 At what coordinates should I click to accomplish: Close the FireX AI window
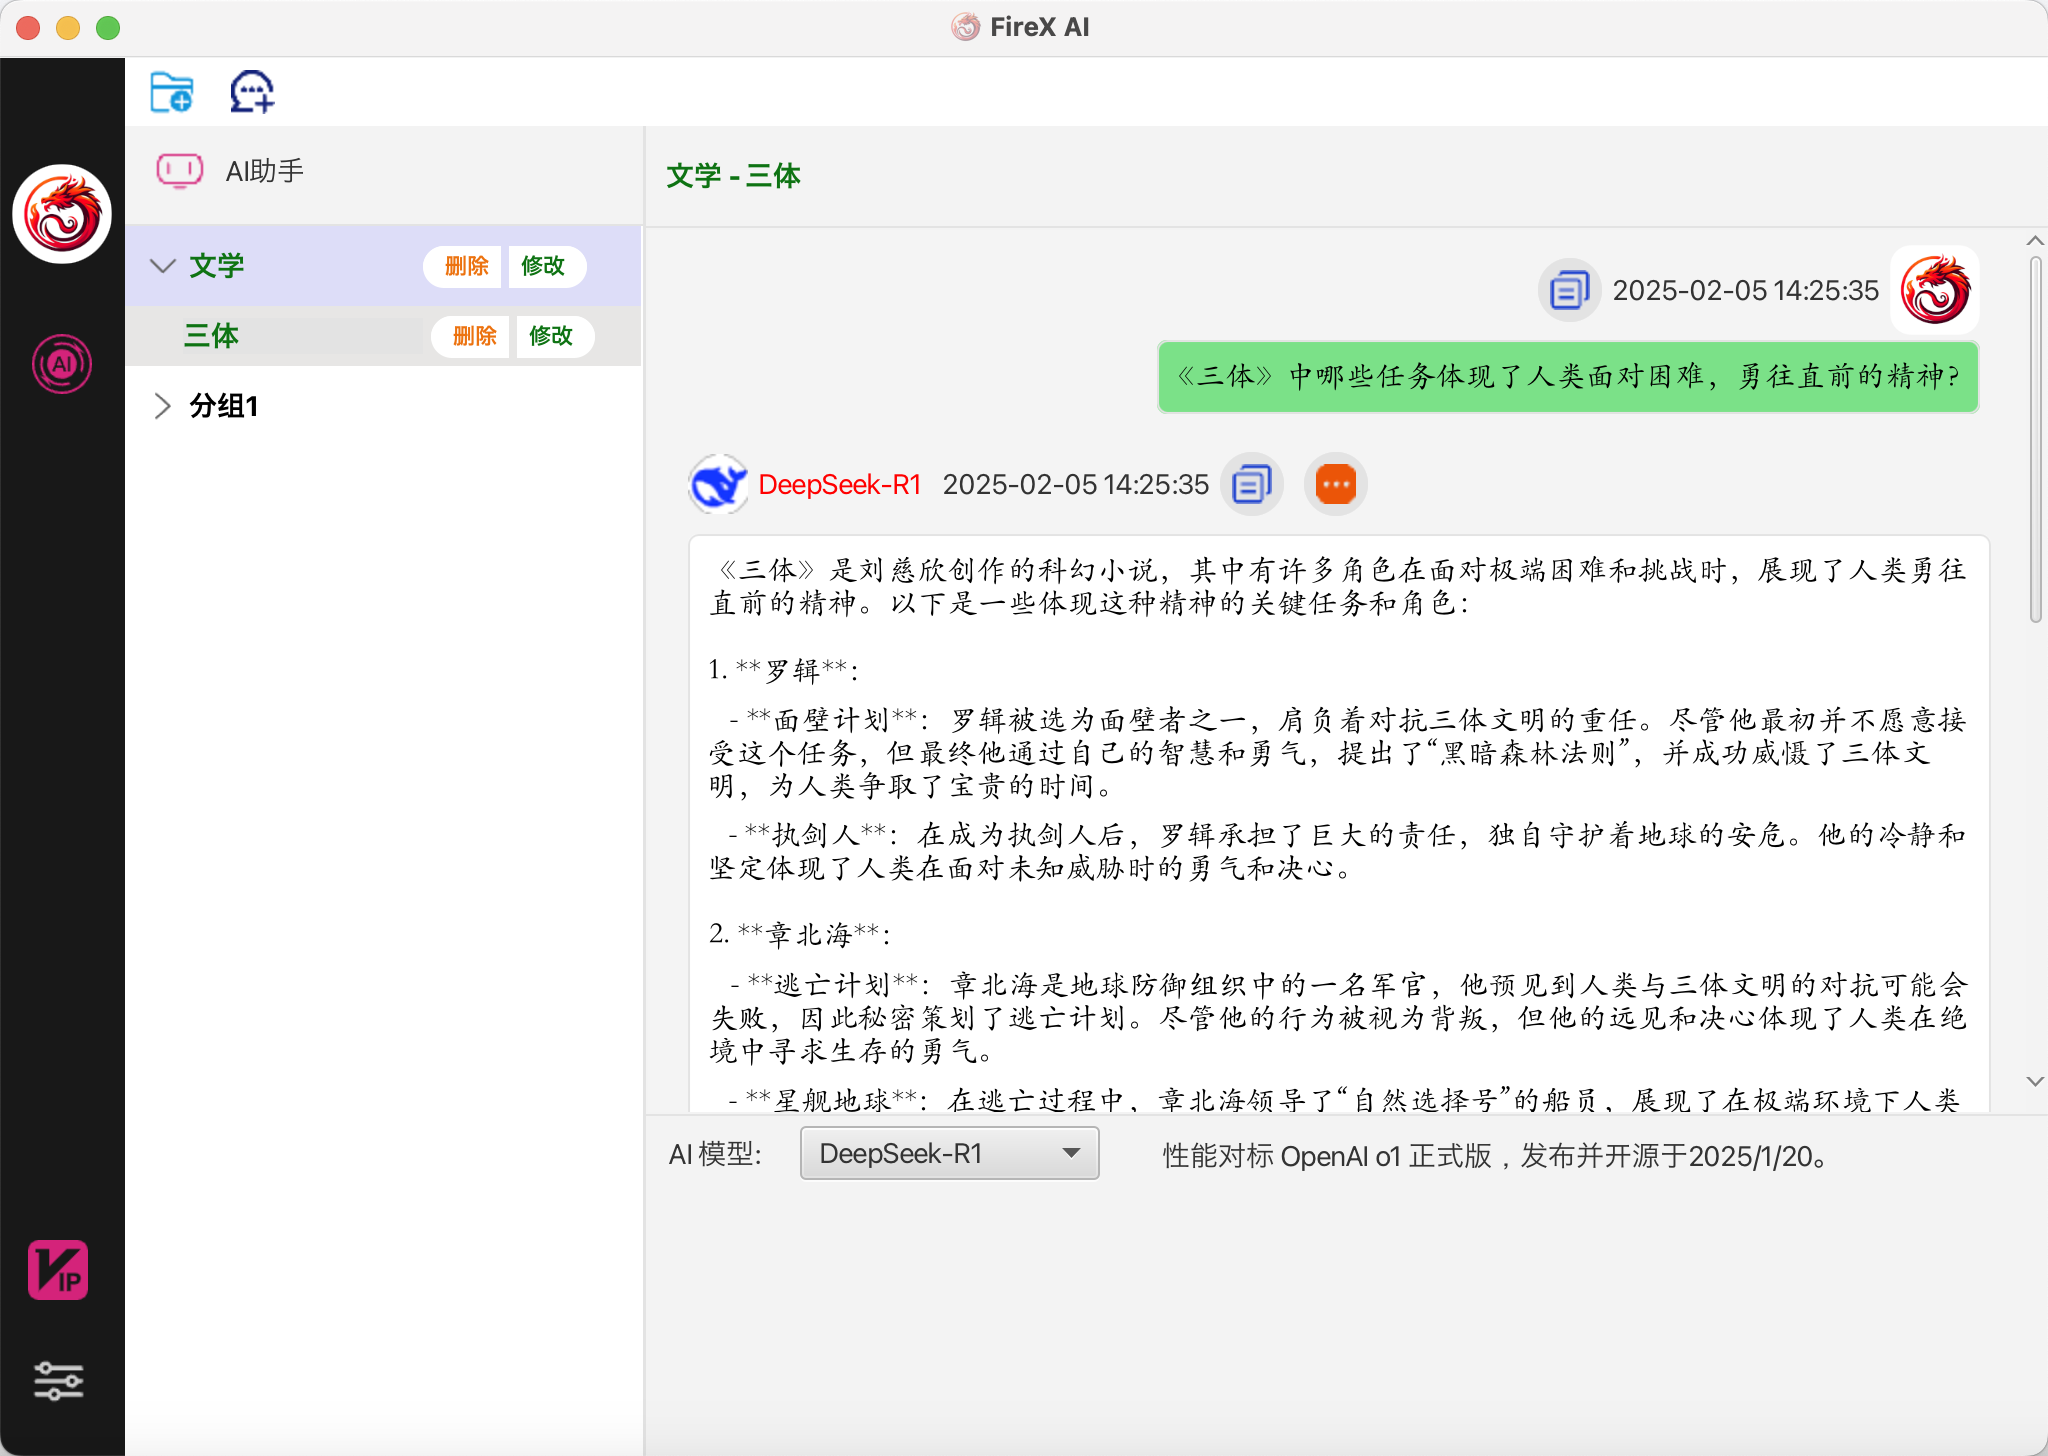tap(28, 28)
